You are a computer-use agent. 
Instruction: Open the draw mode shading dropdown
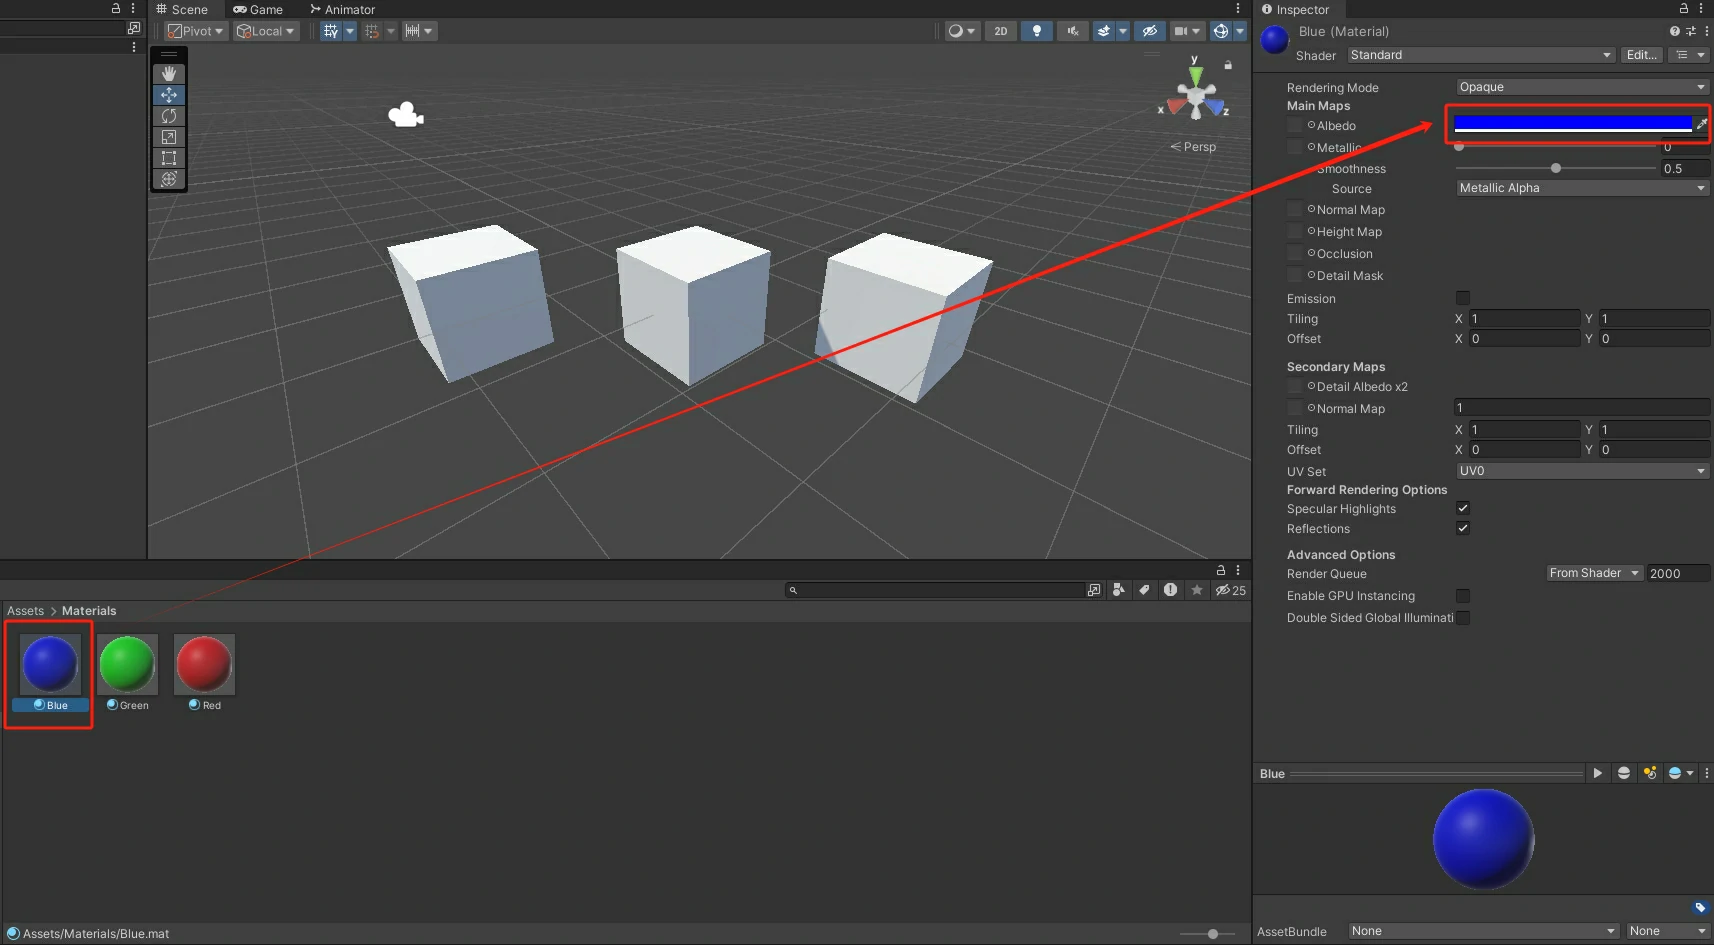click(x=962, y=31)
